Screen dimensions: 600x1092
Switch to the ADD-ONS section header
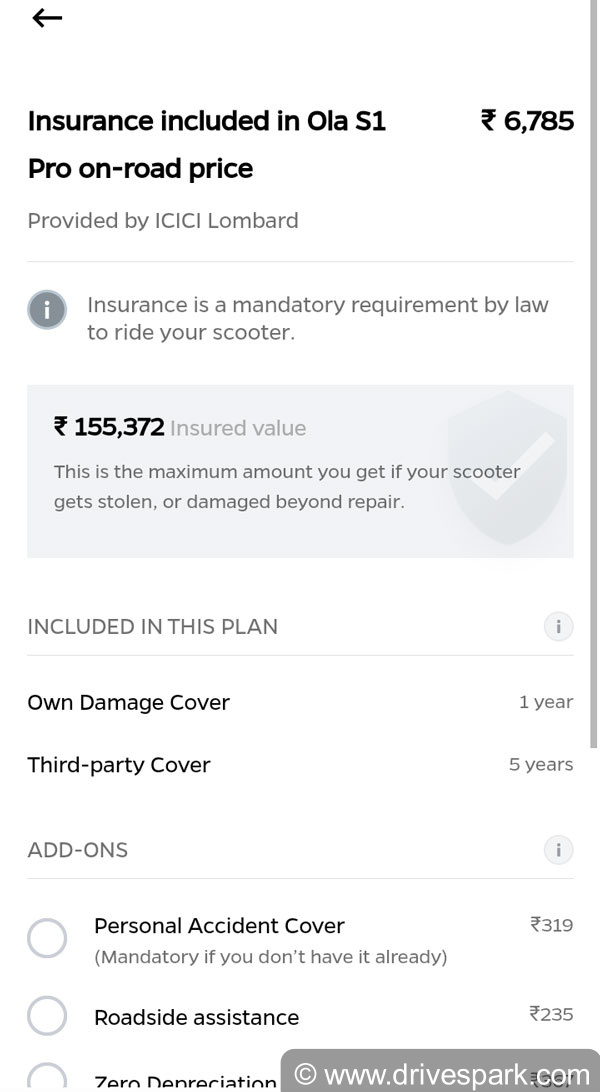77,850
